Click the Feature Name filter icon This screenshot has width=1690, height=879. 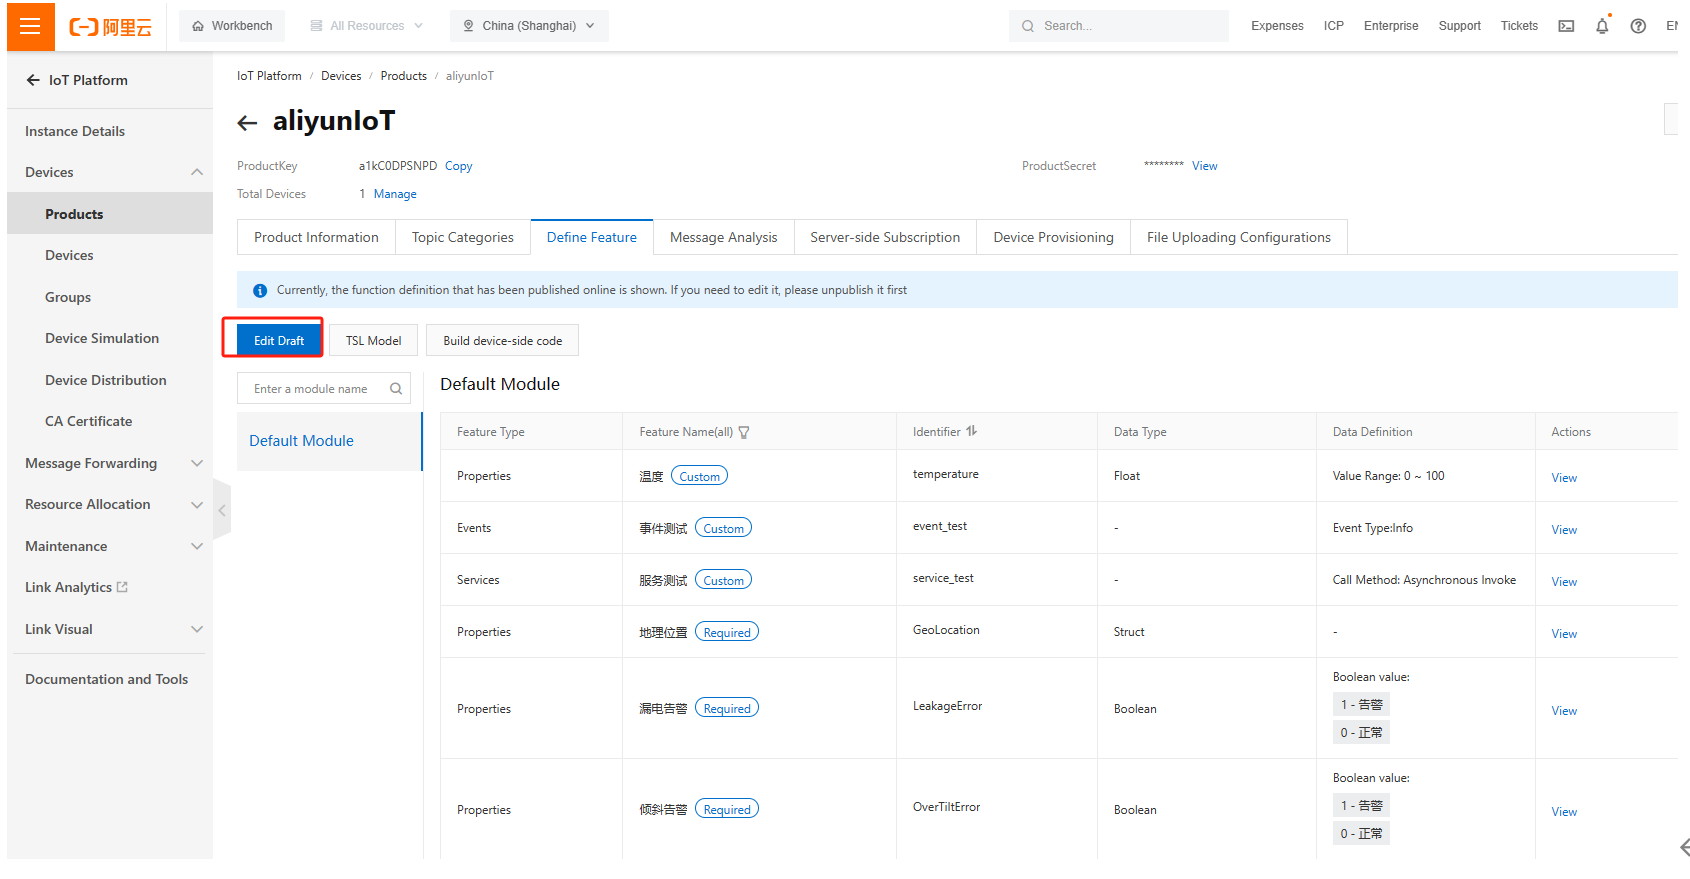point(744,433)
